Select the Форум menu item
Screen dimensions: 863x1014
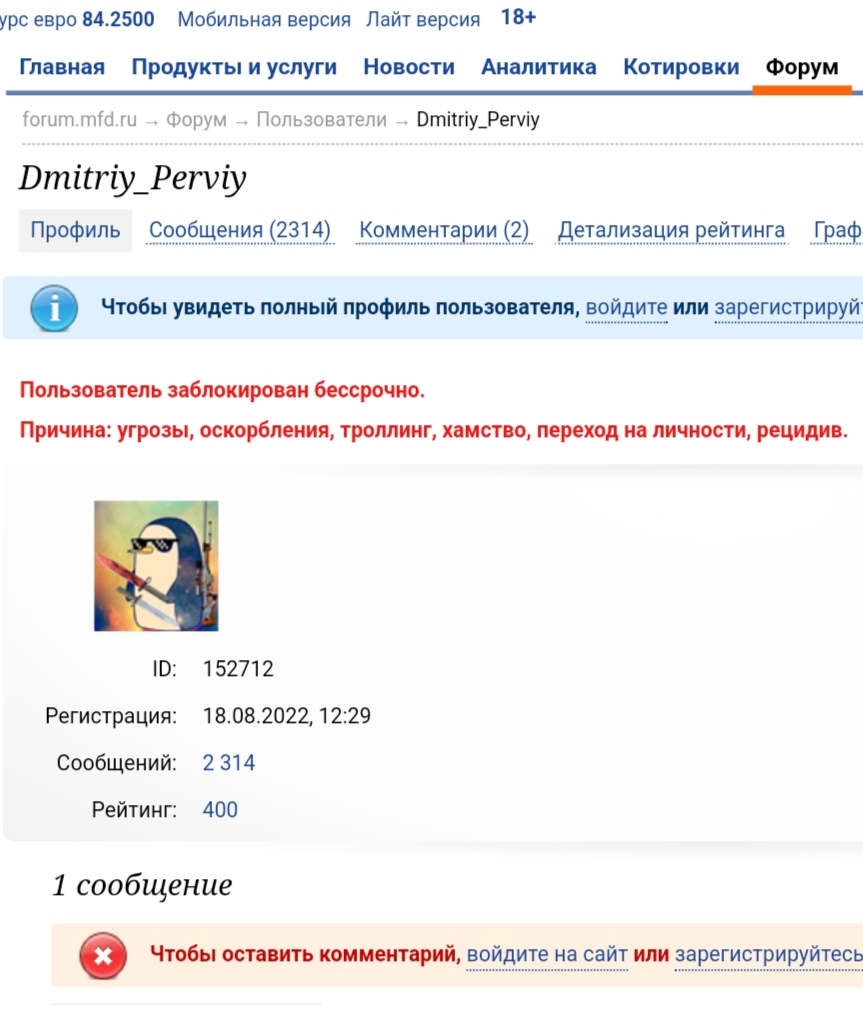(x=802, y=67)
